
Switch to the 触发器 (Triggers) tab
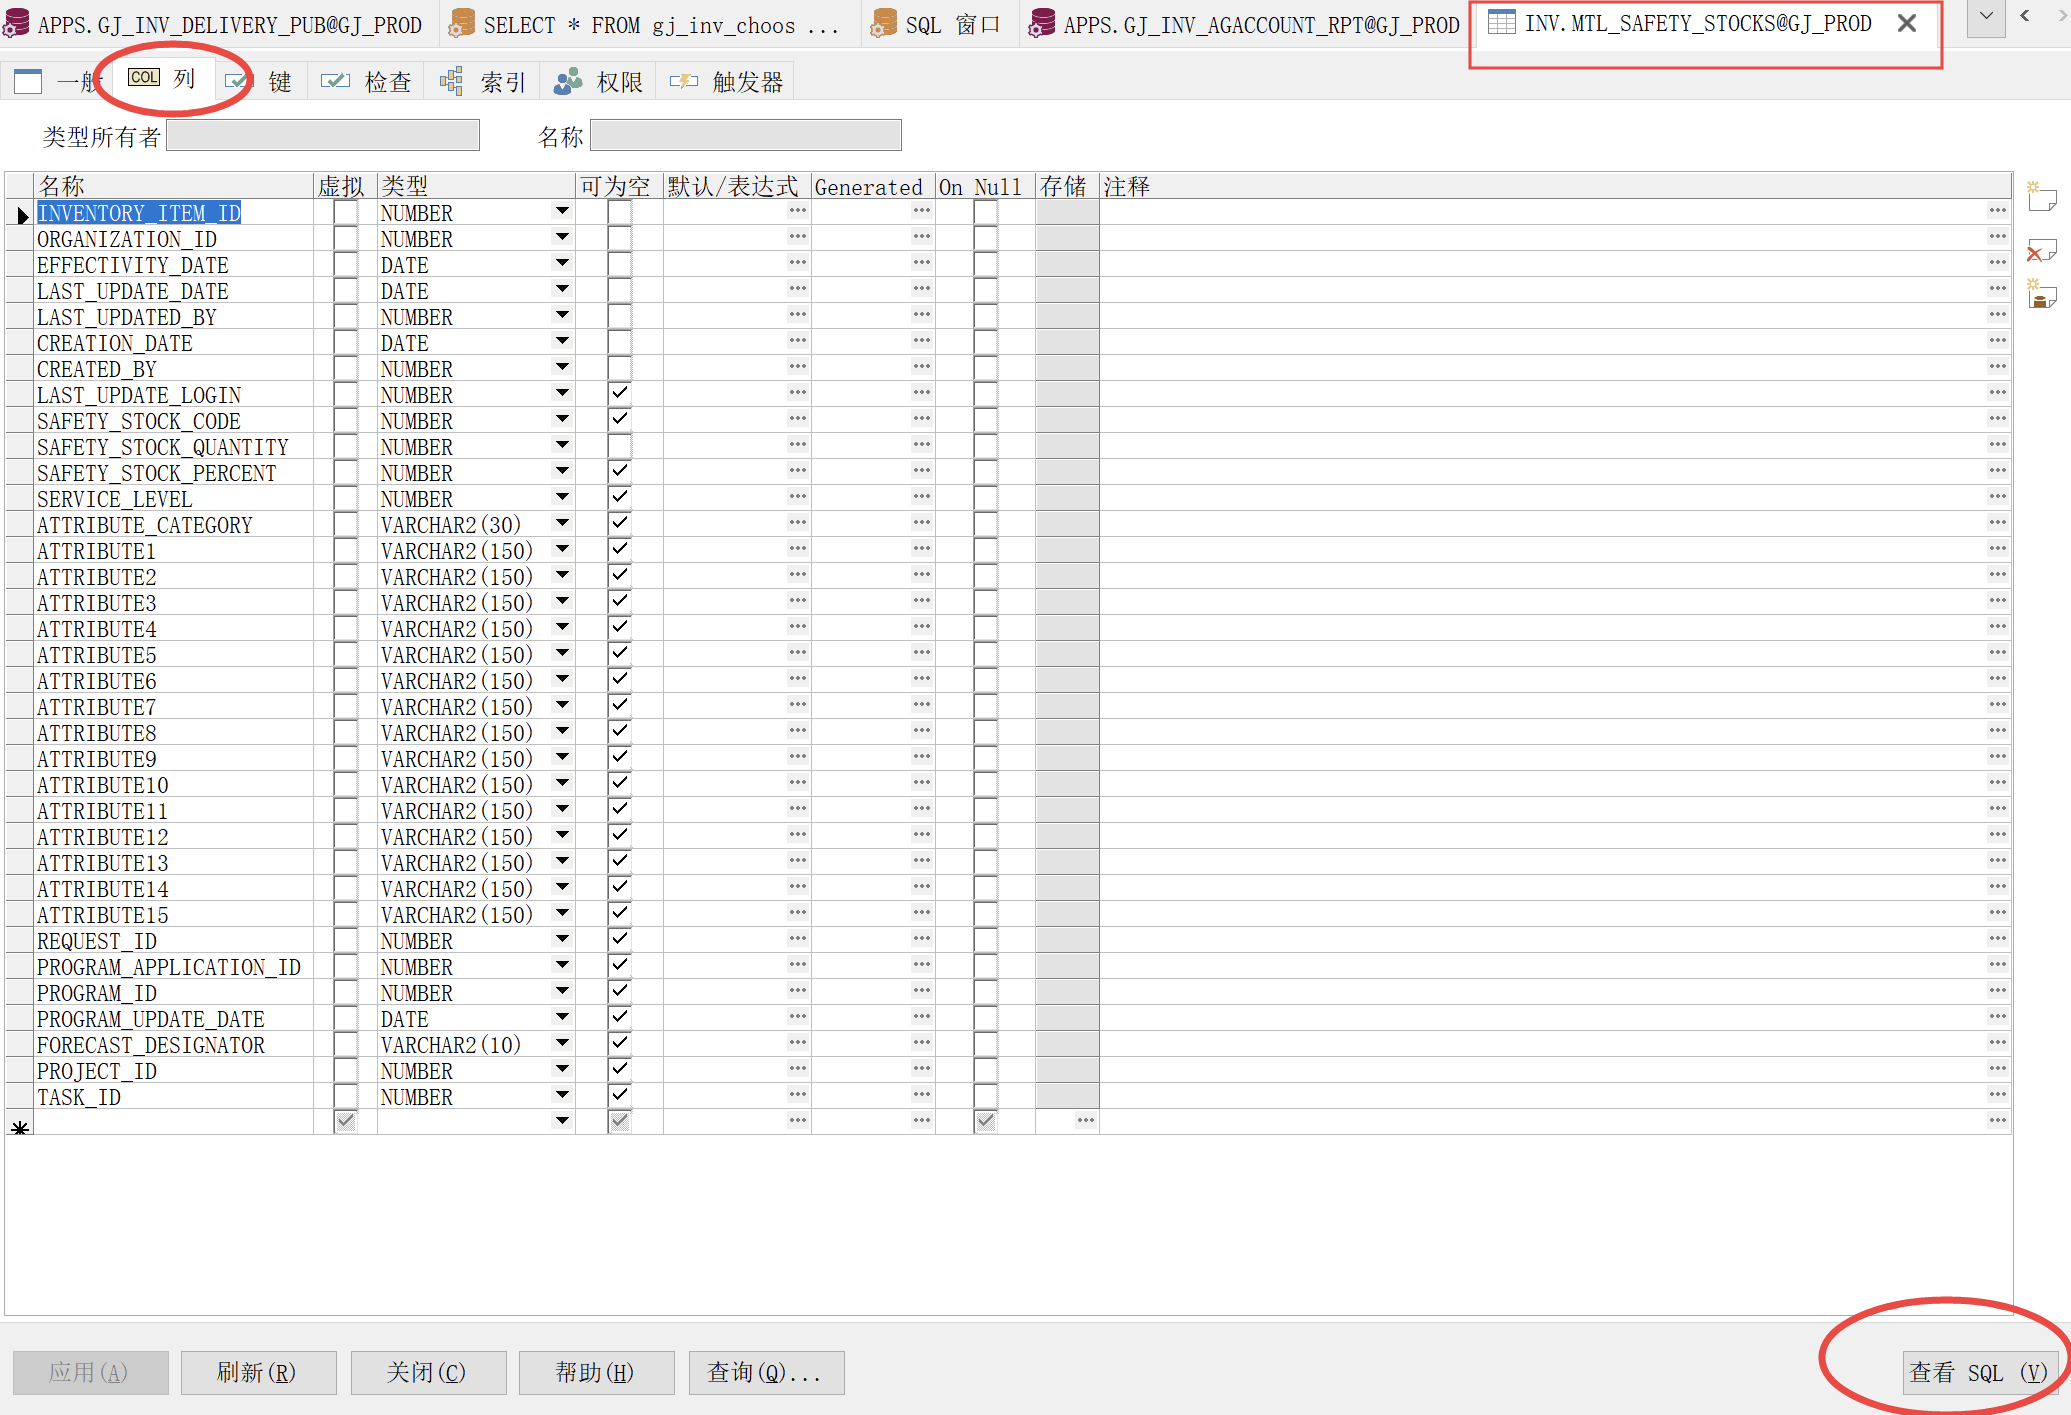(728, 82)
